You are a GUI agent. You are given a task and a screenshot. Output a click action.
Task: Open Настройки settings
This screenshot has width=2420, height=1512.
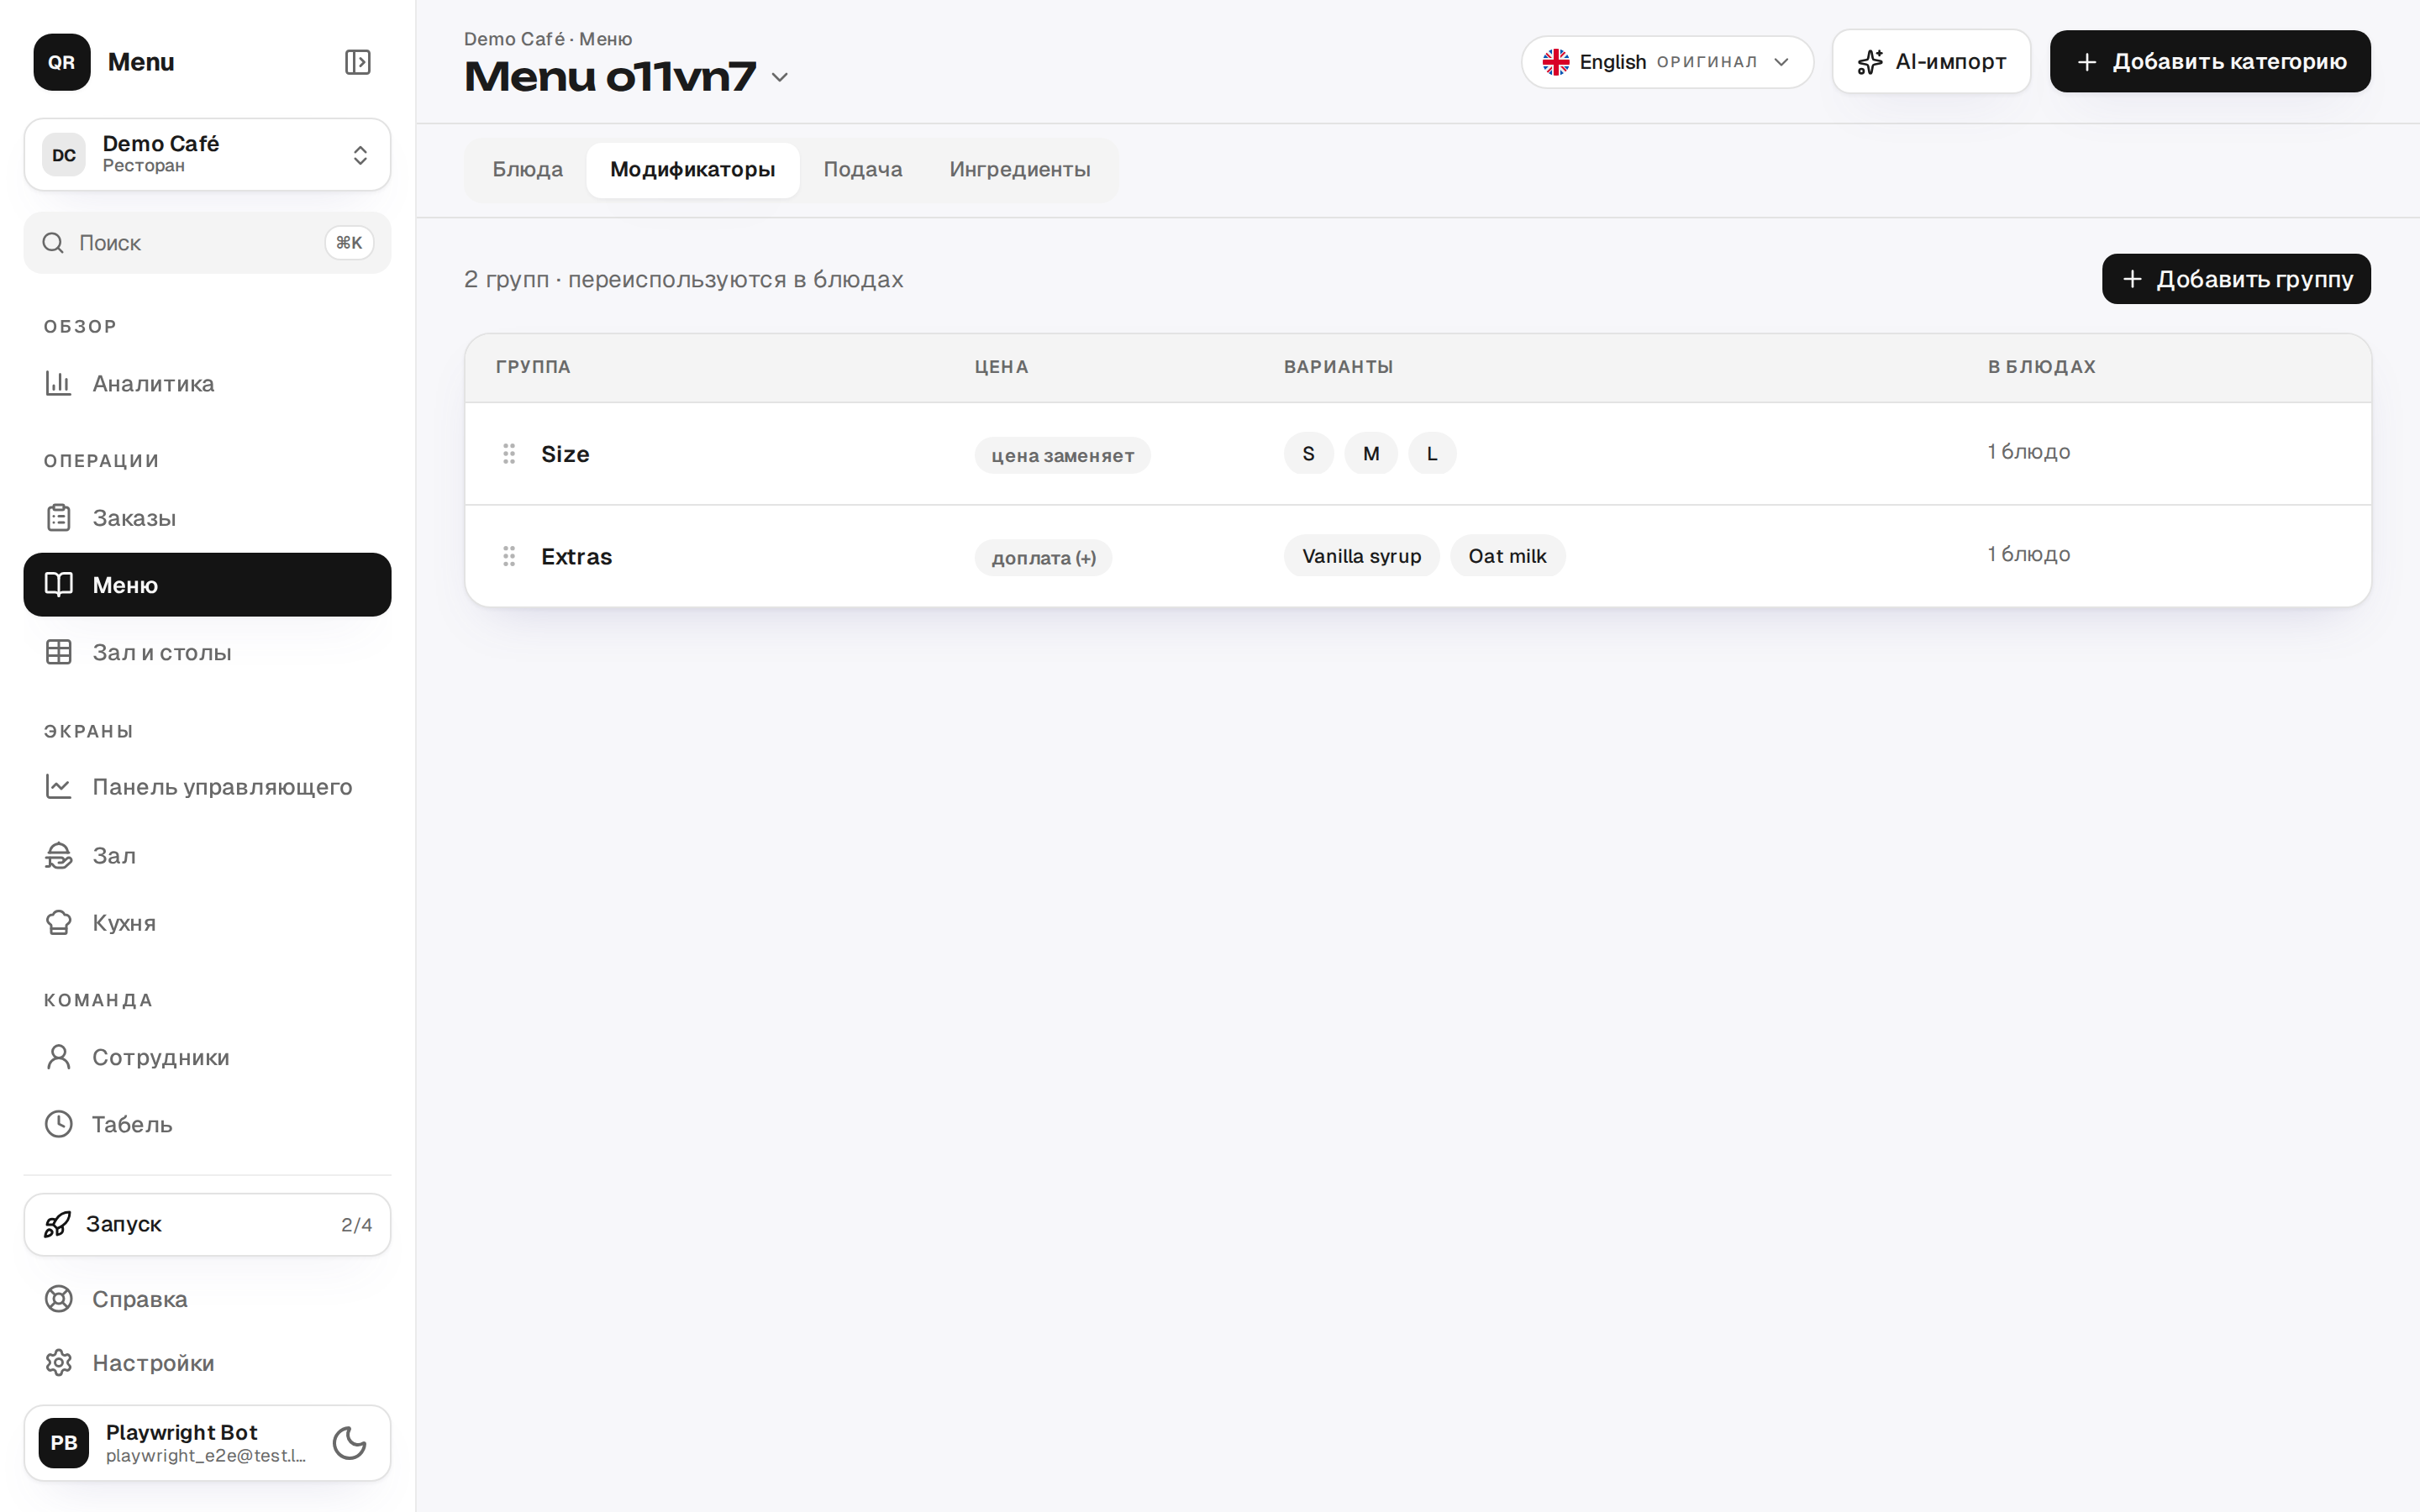[207, 1363]
